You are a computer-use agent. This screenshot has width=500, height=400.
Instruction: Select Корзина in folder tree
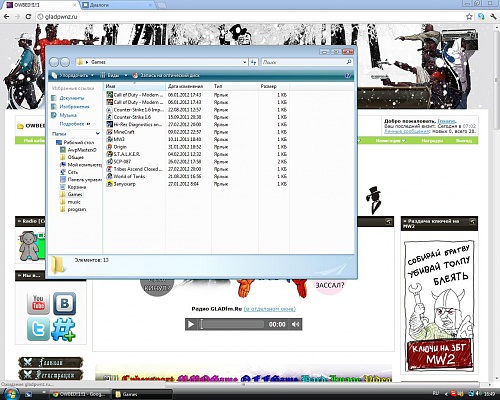click(73, 187)
